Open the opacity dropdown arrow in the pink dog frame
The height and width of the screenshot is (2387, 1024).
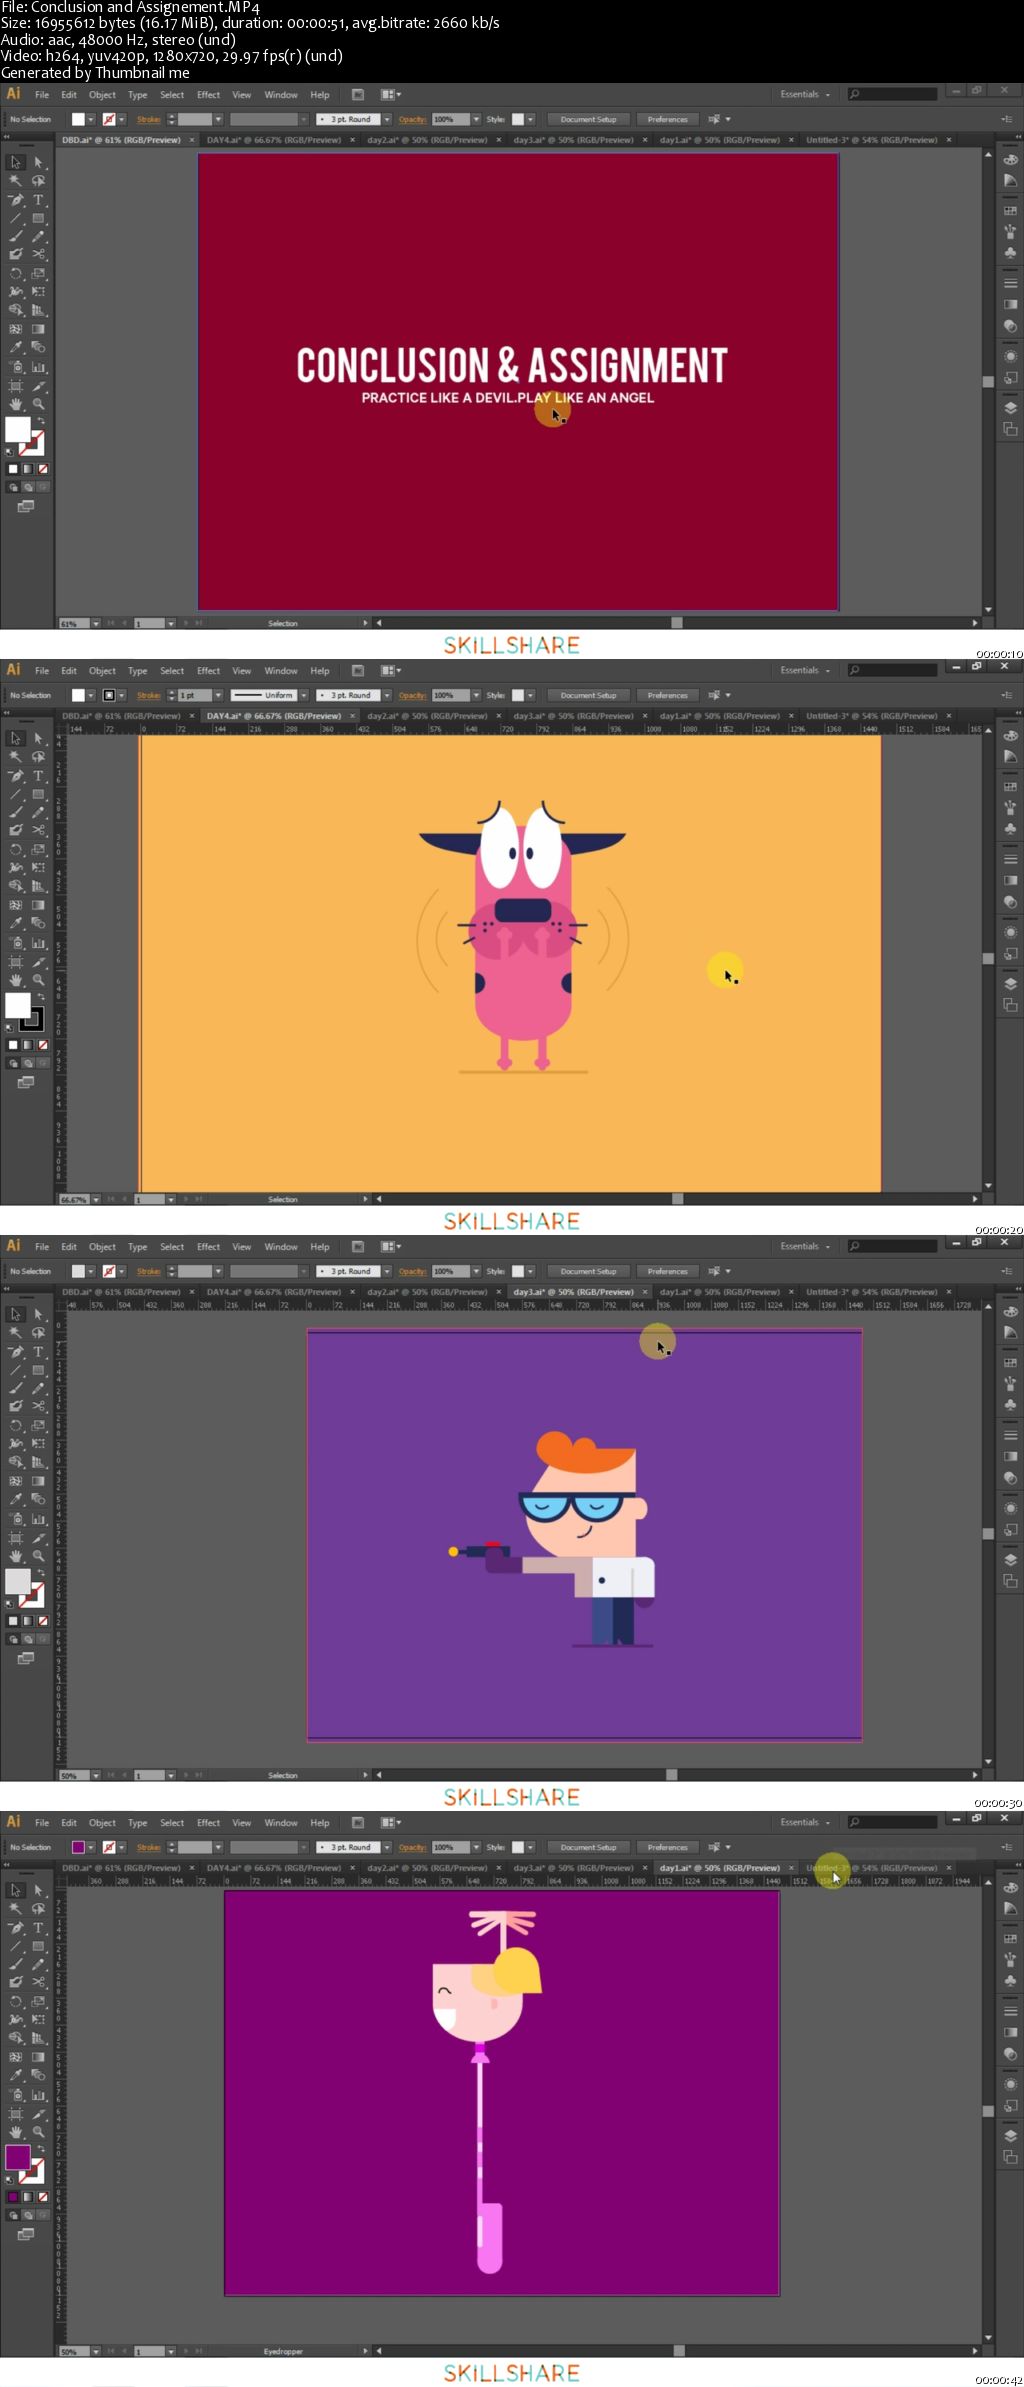pos(476,695)
